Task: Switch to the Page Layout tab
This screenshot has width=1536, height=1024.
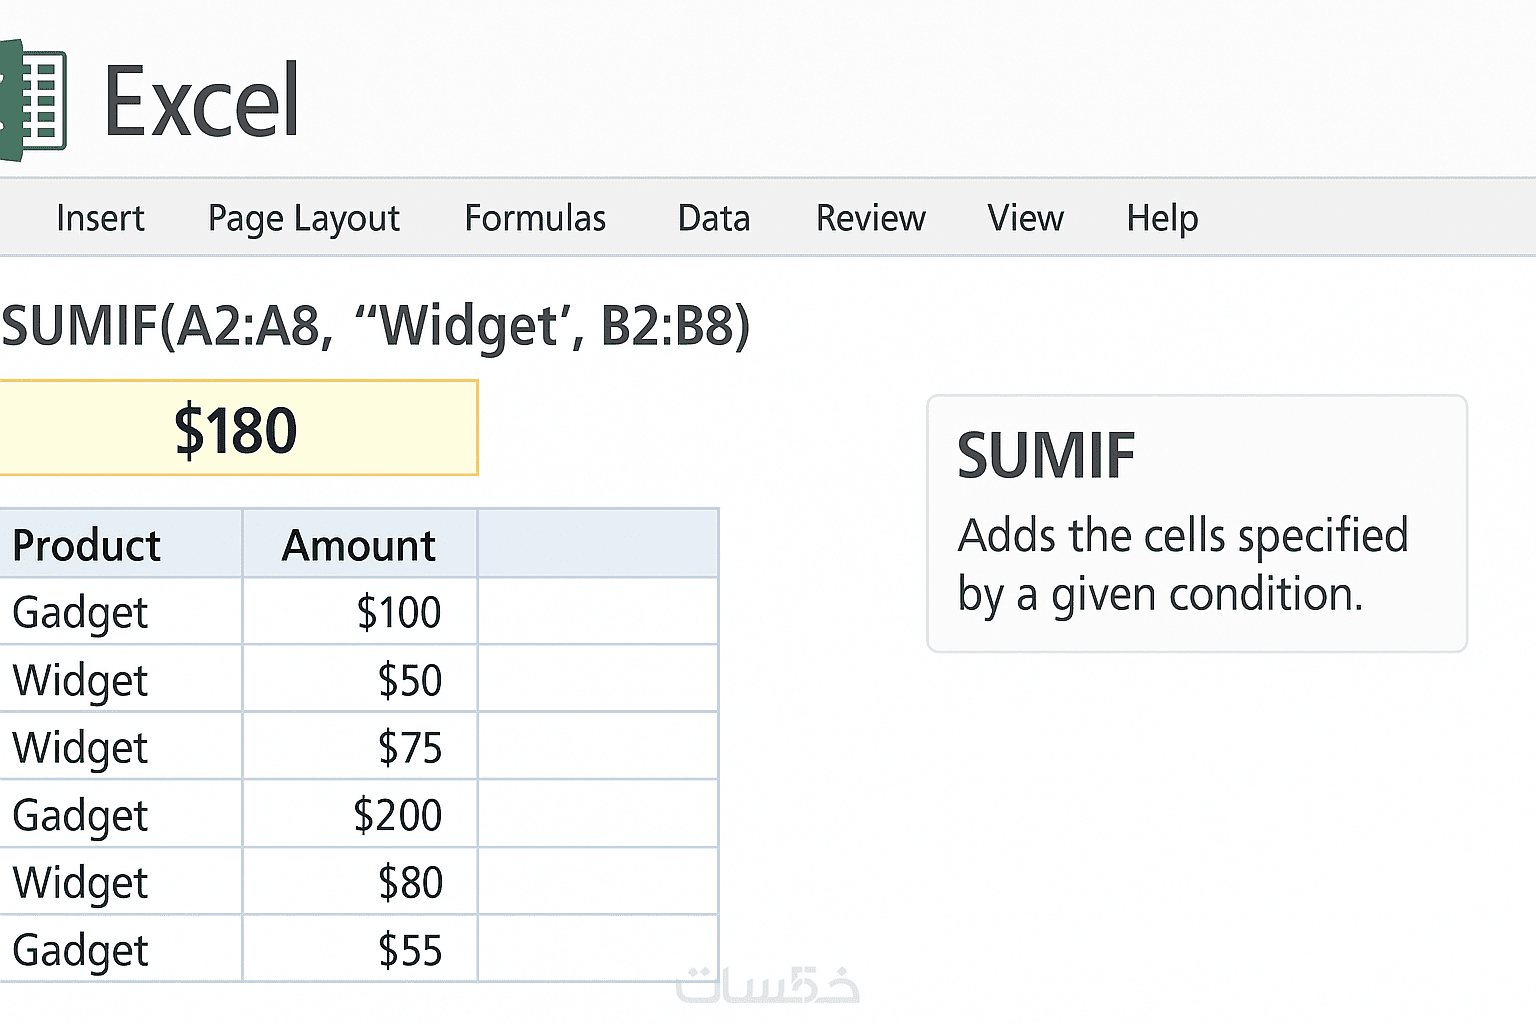Action: pos(303,218)
